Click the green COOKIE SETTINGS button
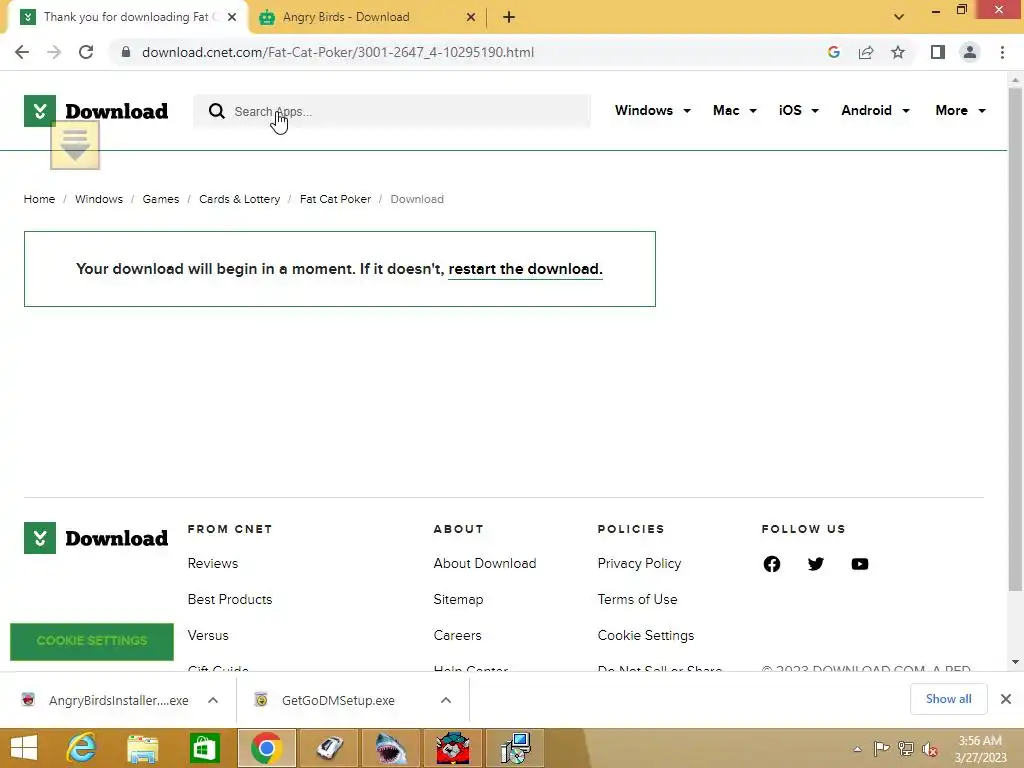This screenshot has width=1024, height=768. (x=92, y=641)
